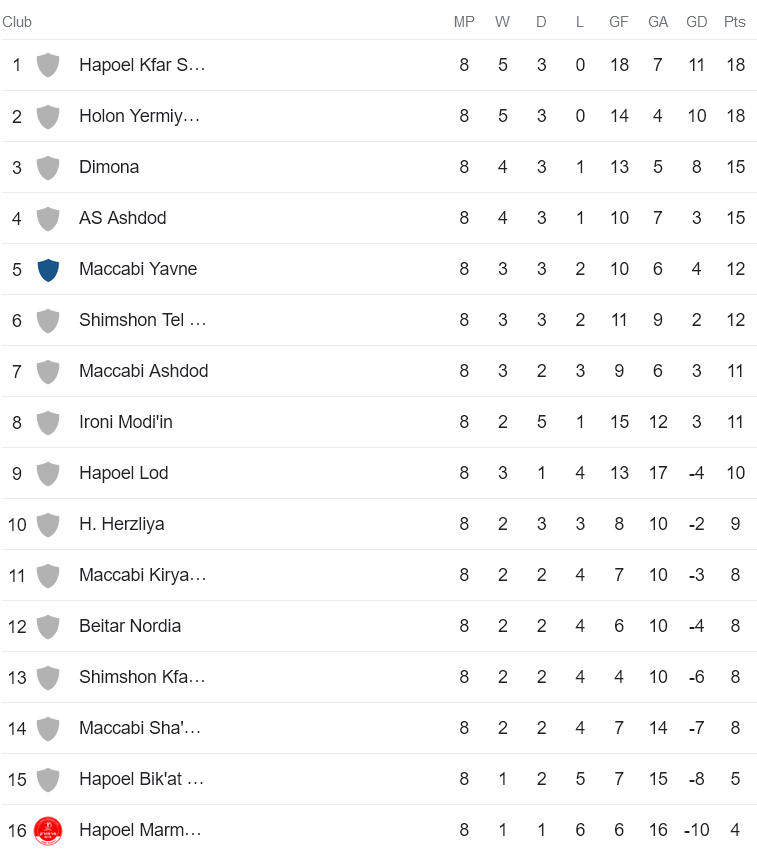Viewport: 757px width, 860px height.
Task: Click the Dimona club crest icon
Action: coord(48,167)
